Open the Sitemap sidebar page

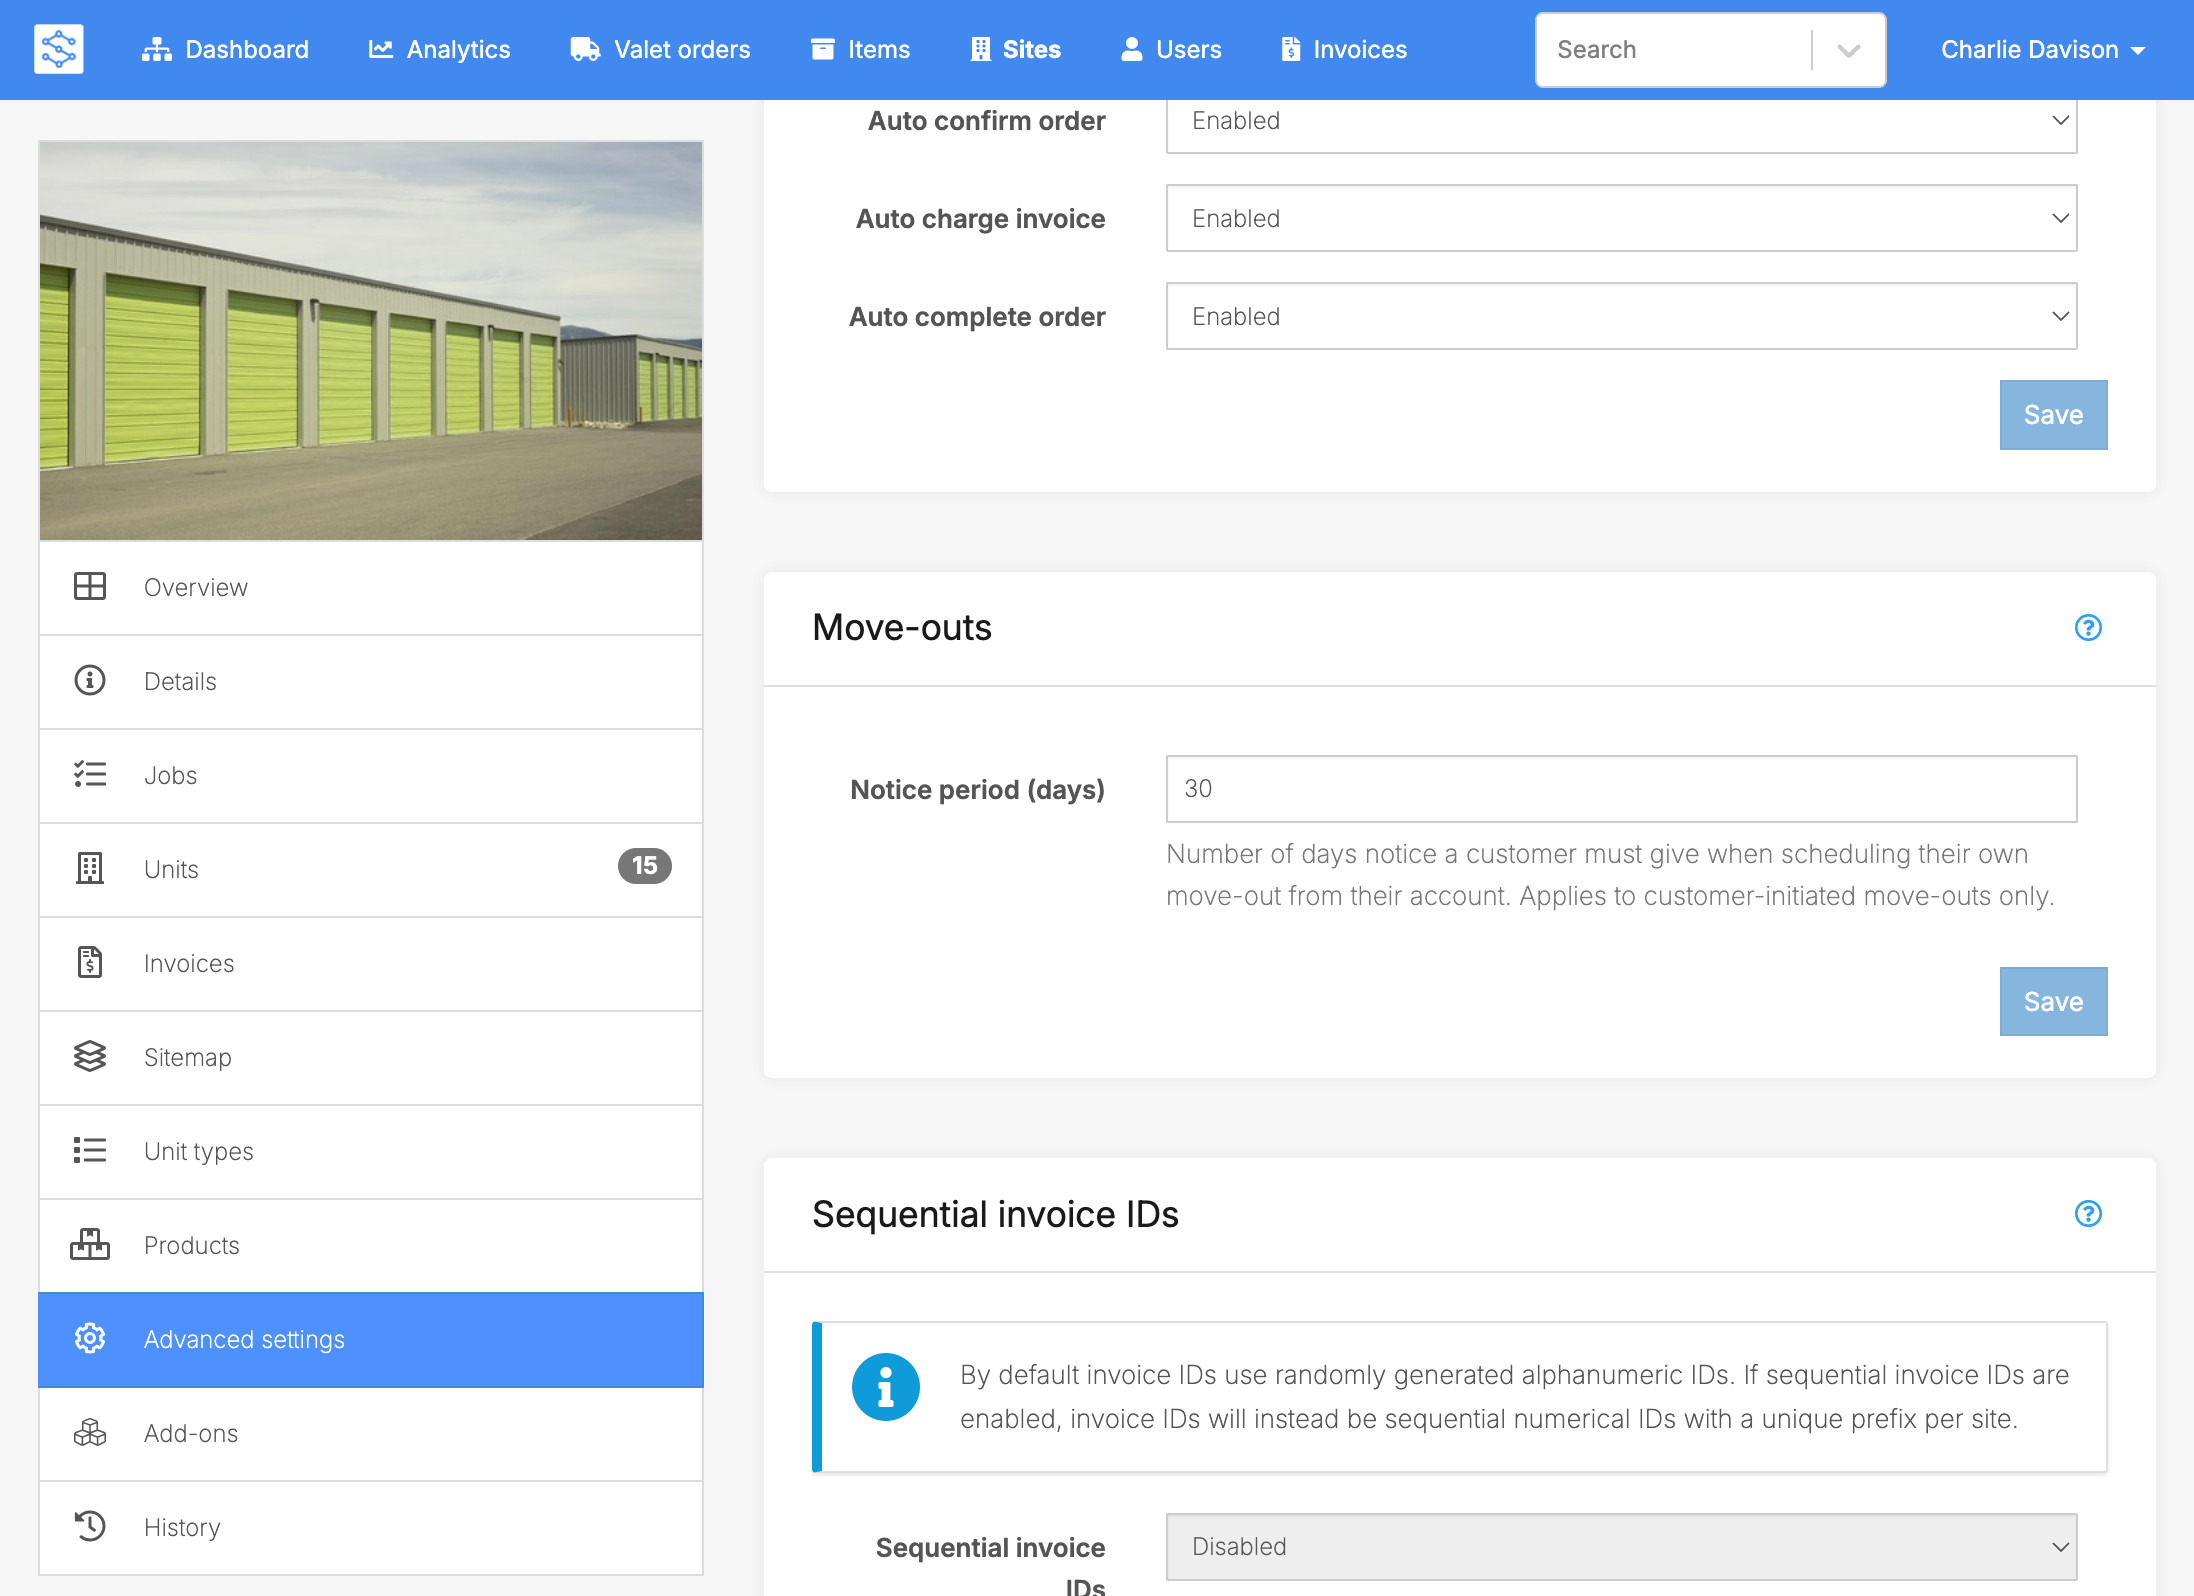click(x=371, y=1057)
